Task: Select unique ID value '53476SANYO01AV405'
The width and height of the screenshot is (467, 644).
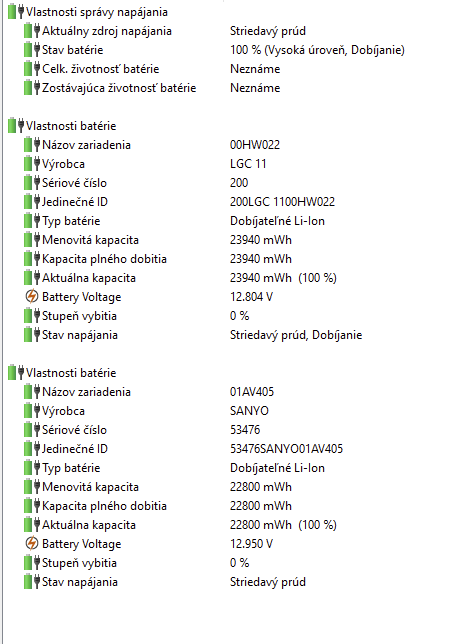Action: [x=286, y=448]
